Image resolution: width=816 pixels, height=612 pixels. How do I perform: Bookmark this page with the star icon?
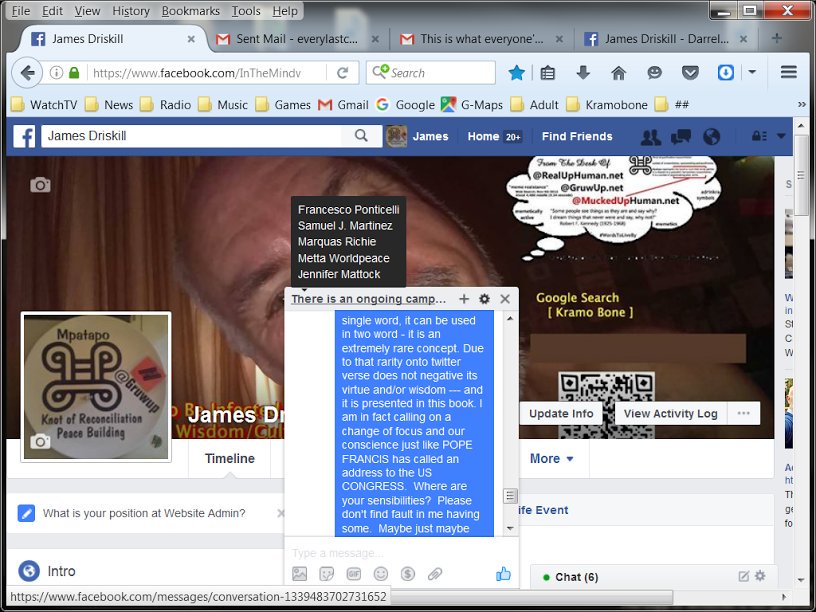point(517,73)
